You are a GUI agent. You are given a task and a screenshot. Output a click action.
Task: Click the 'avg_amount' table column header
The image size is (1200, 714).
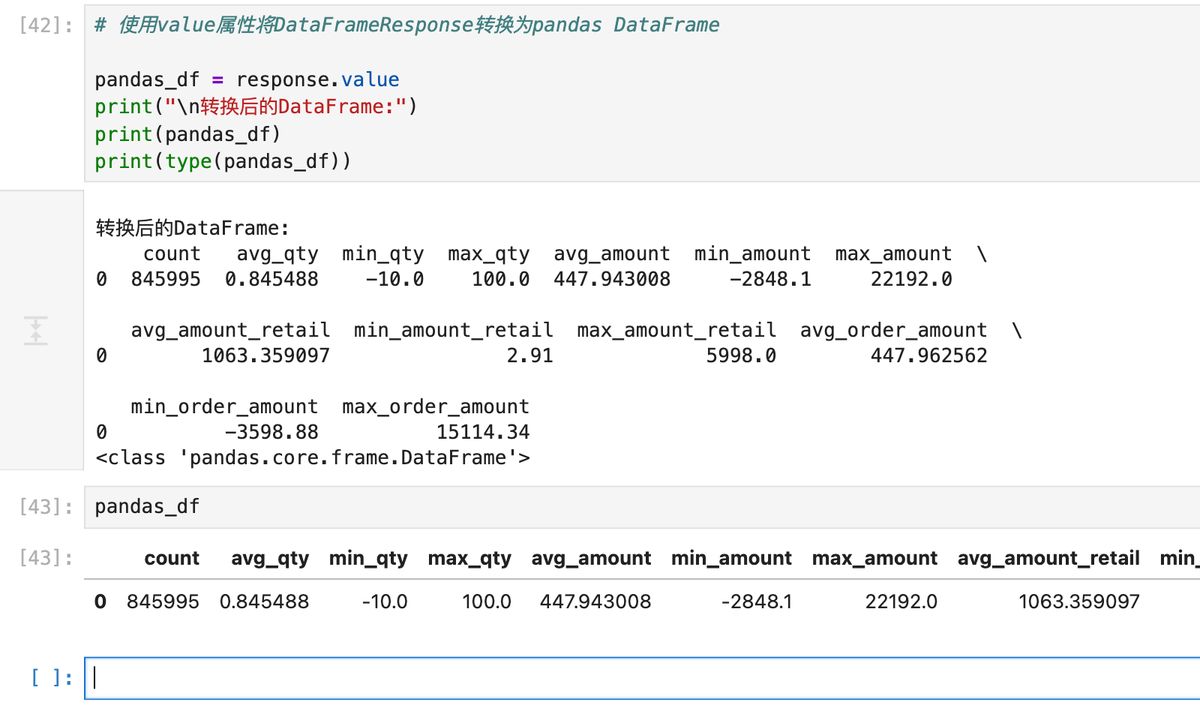(x=591, y=558)
